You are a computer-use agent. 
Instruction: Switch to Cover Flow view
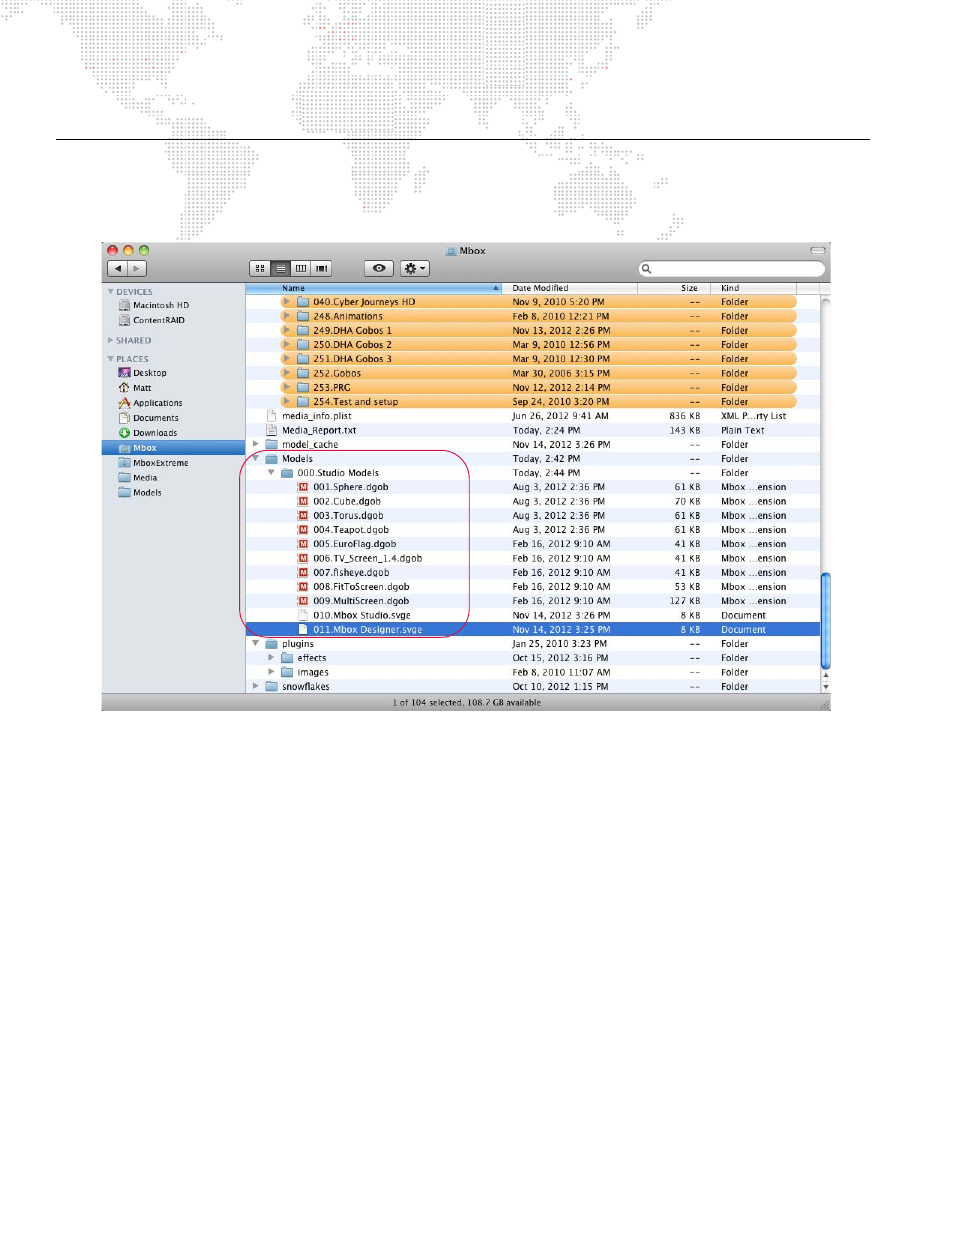click(321, 268)
